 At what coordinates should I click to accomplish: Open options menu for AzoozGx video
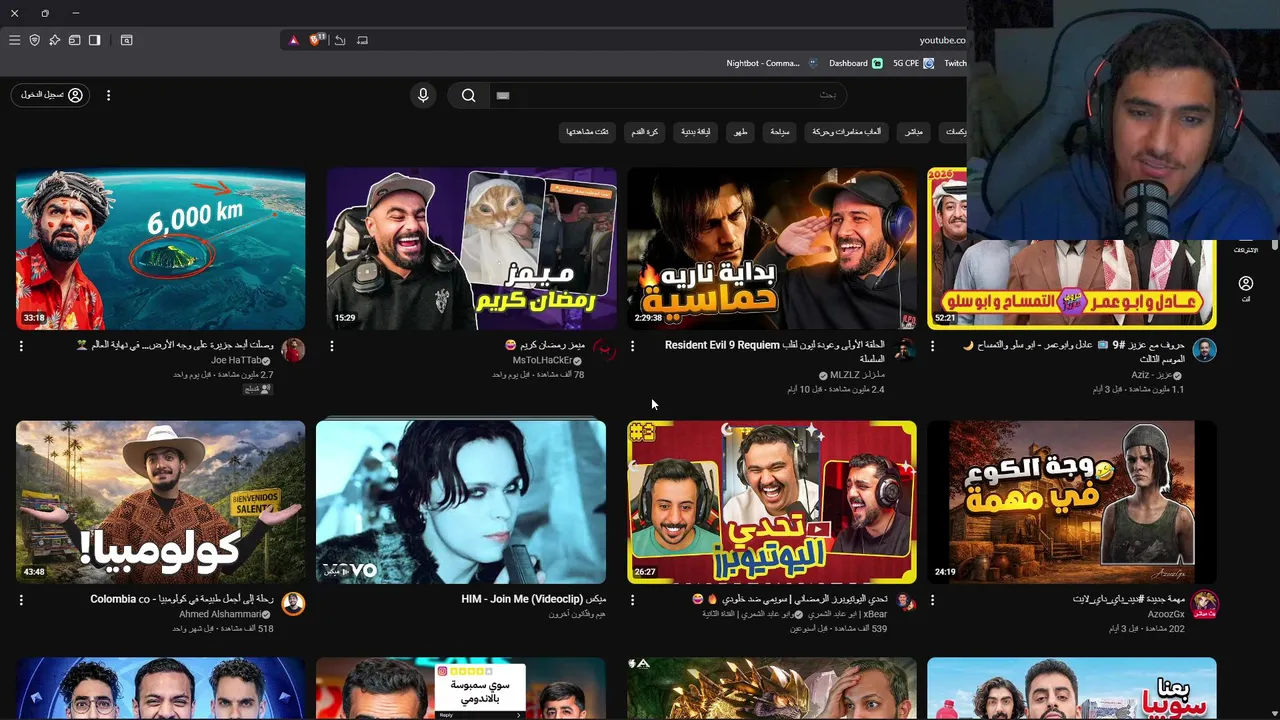tap(932, 600)
